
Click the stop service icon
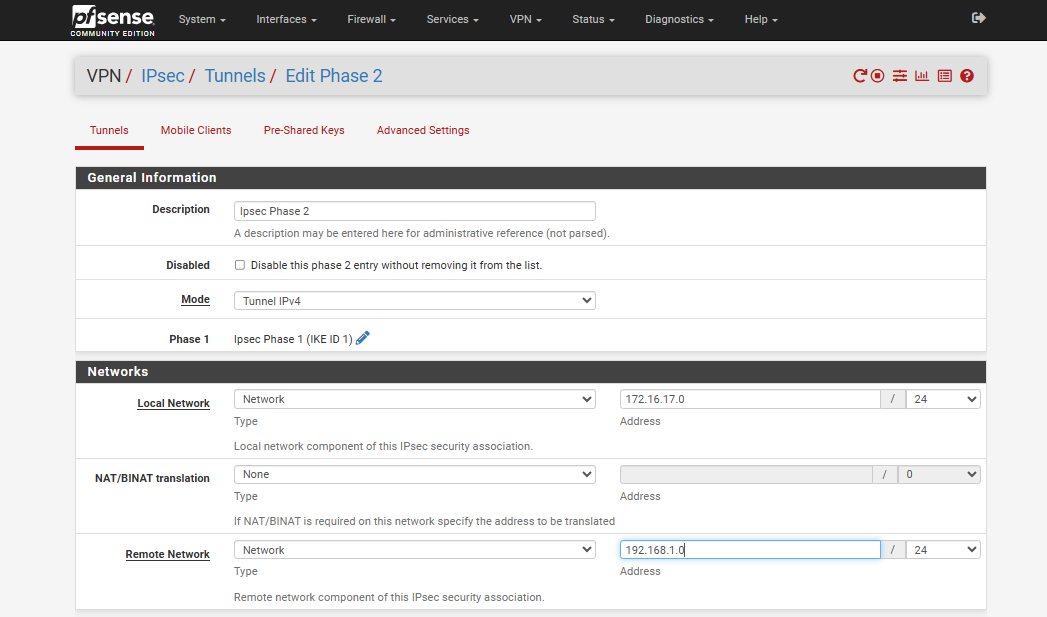point(877,76)
